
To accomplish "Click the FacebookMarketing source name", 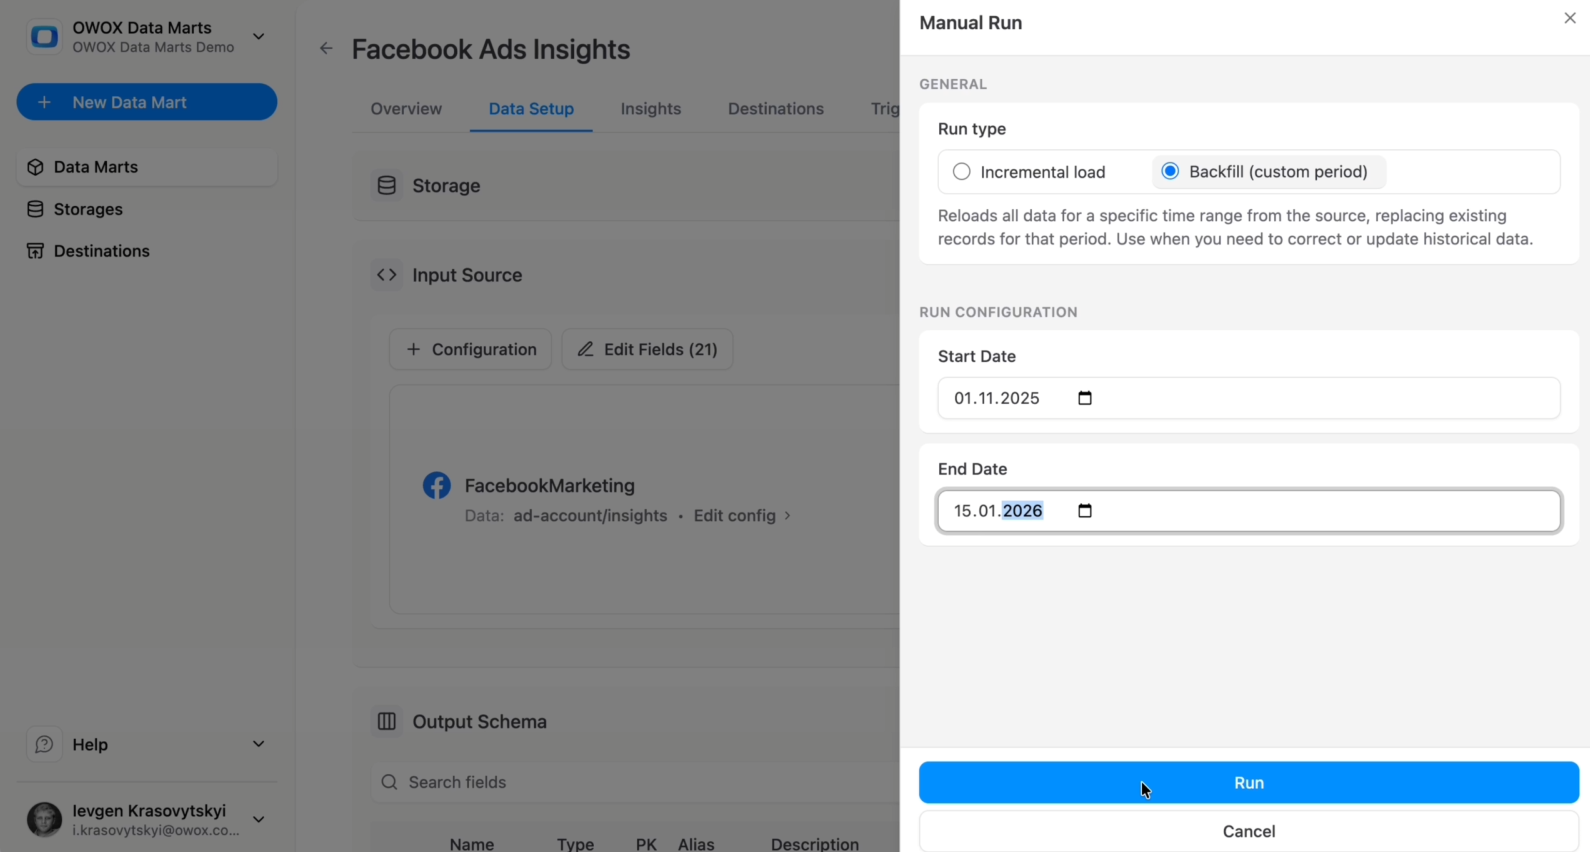I will (550, 486).
